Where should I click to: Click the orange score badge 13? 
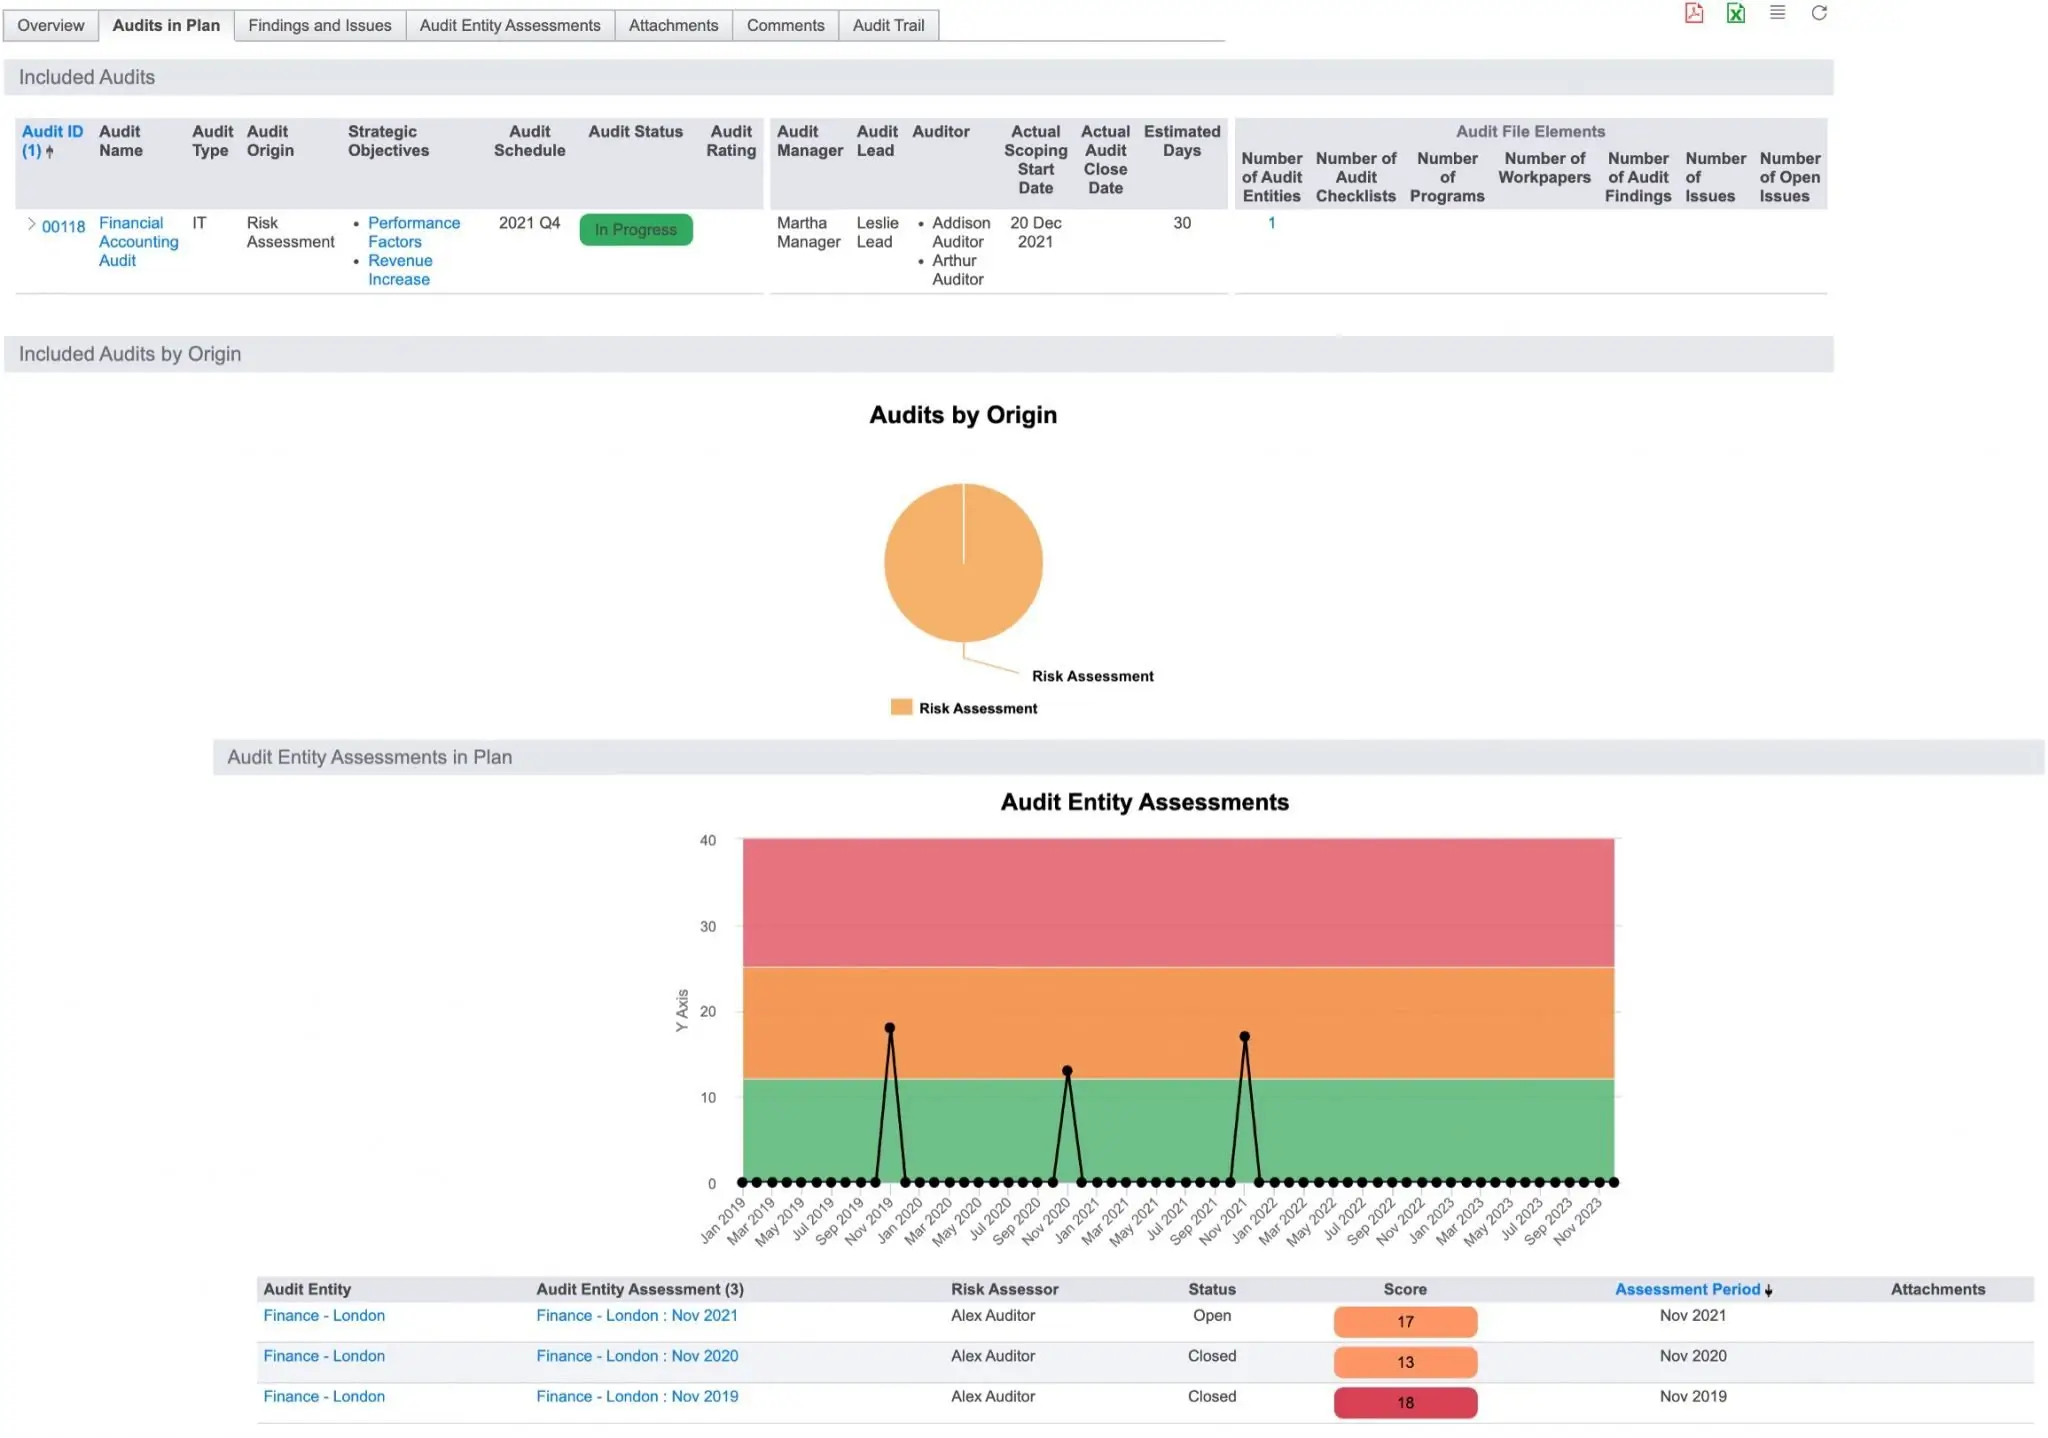tap(1405, 1362)
